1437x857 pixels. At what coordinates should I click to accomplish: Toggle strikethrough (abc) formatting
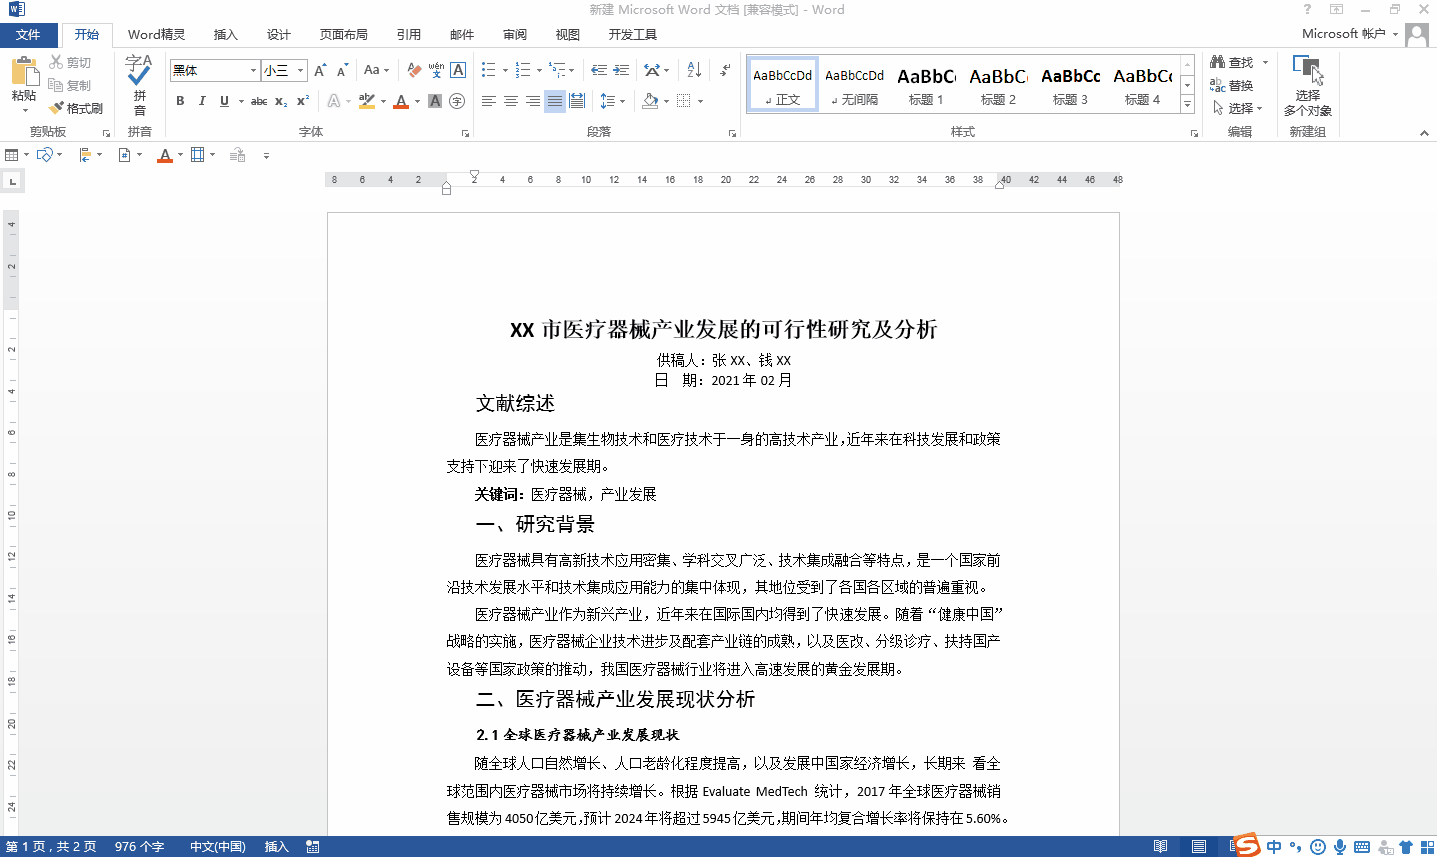pyautogui.click(x=259, y=101)
